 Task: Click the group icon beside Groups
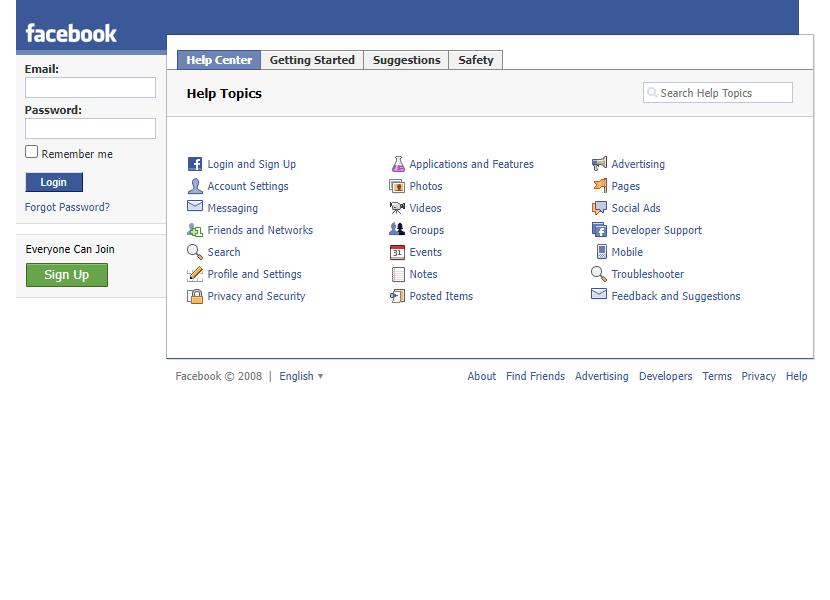coord(397,229)
